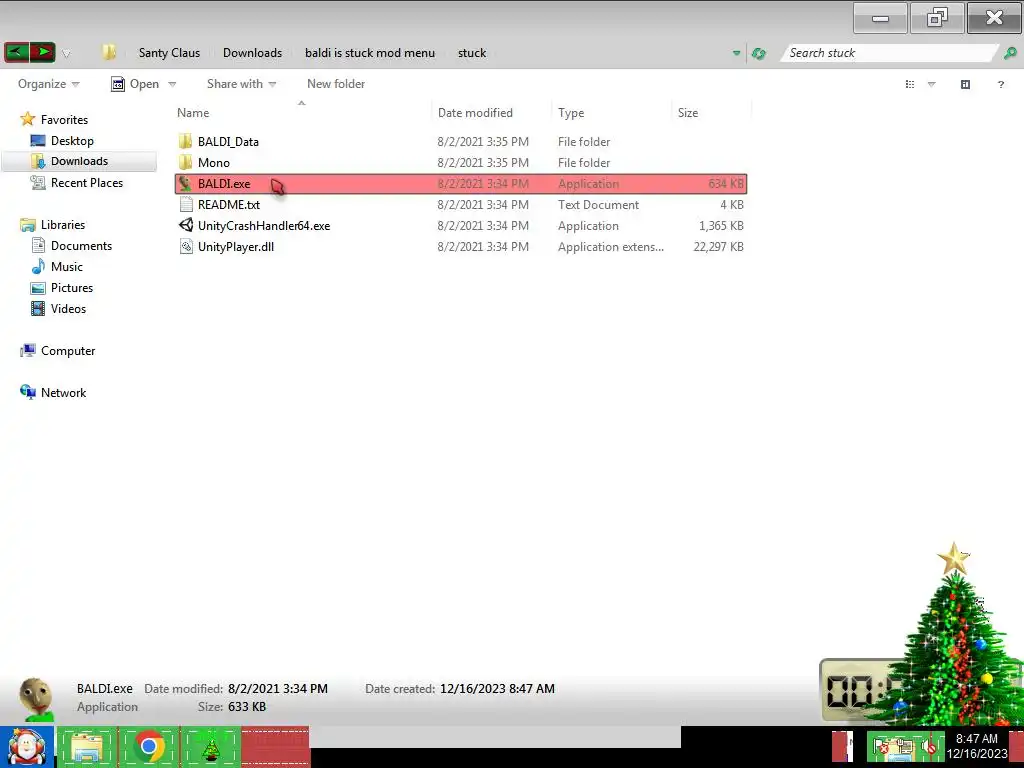1024x768 pixels.
Task: Change your view icon in toolbar
Action: [910, 84]
